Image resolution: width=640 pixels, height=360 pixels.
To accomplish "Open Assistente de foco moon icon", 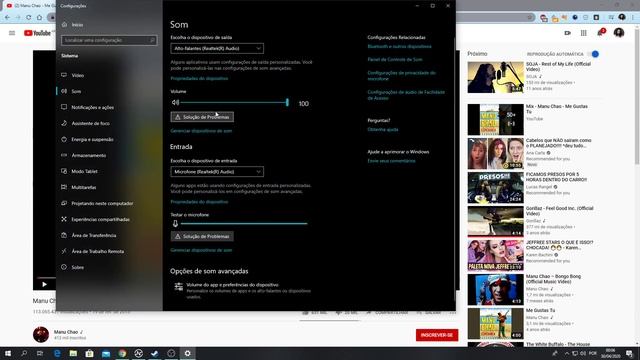I will 64,123.
